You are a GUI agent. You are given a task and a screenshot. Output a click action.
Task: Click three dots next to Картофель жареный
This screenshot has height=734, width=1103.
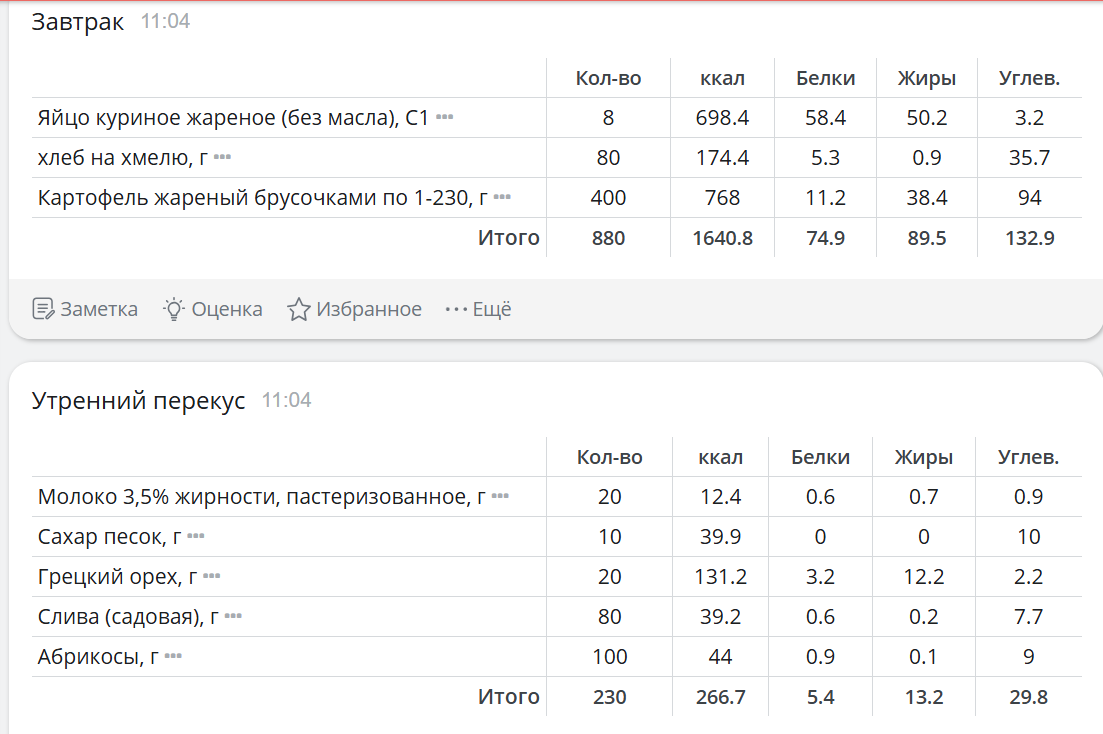click(502, 198)
